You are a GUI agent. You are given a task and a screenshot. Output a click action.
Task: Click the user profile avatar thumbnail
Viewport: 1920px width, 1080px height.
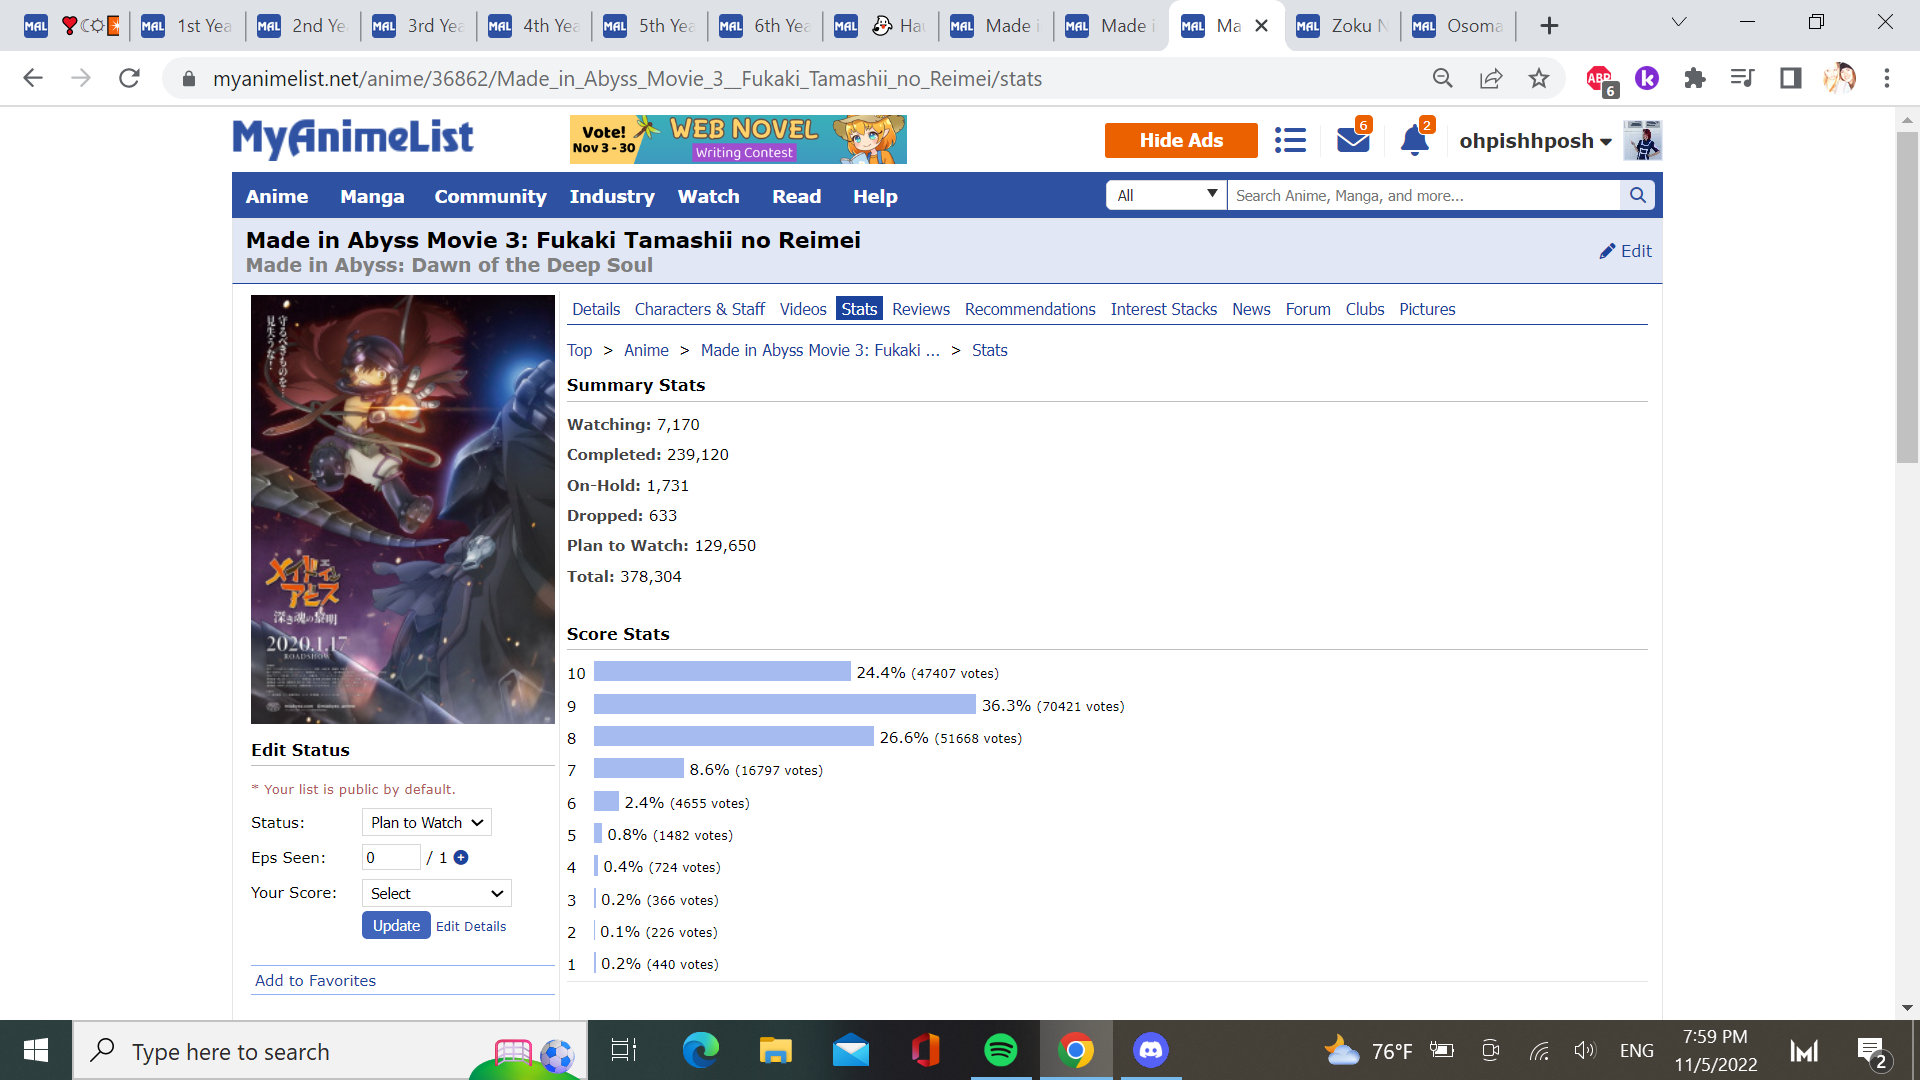pyautogui.click(x=1642, y=140)
